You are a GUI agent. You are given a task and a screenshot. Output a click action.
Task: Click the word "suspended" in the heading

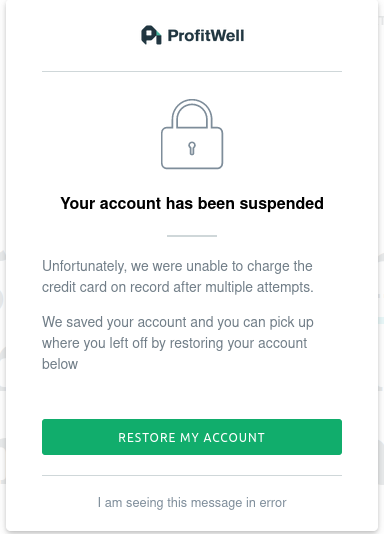[x=282, y=204]
